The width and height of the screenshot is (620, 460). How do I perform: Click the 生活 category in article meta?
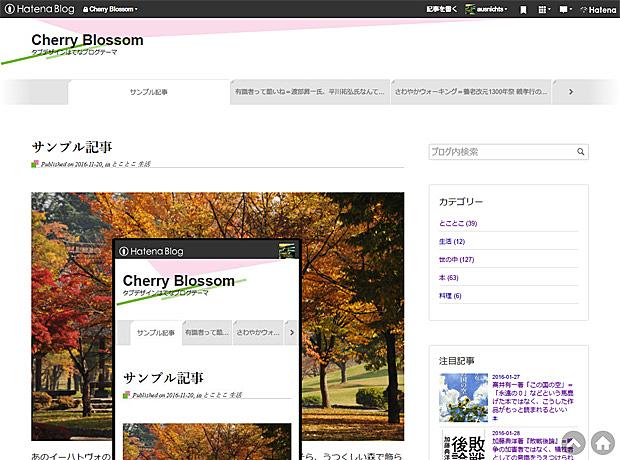(x=144, y=164)
